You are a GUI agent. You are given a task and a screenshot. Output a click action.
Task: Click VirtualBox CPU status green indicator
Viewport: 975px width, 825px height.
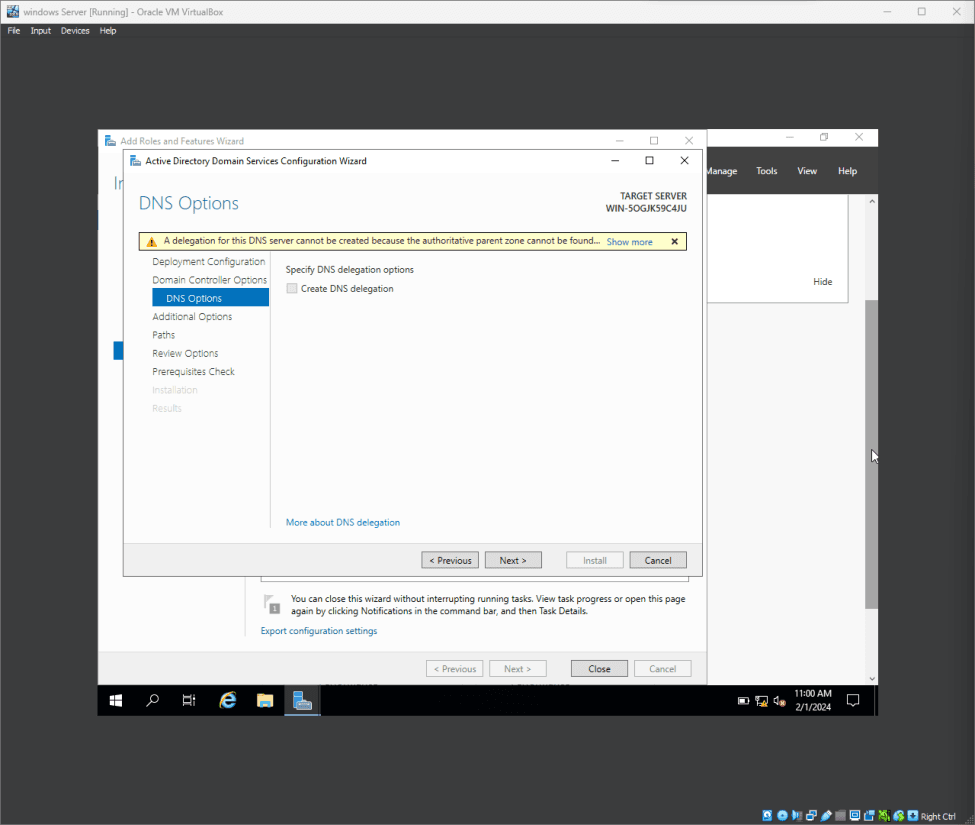[x=884, y=816]
